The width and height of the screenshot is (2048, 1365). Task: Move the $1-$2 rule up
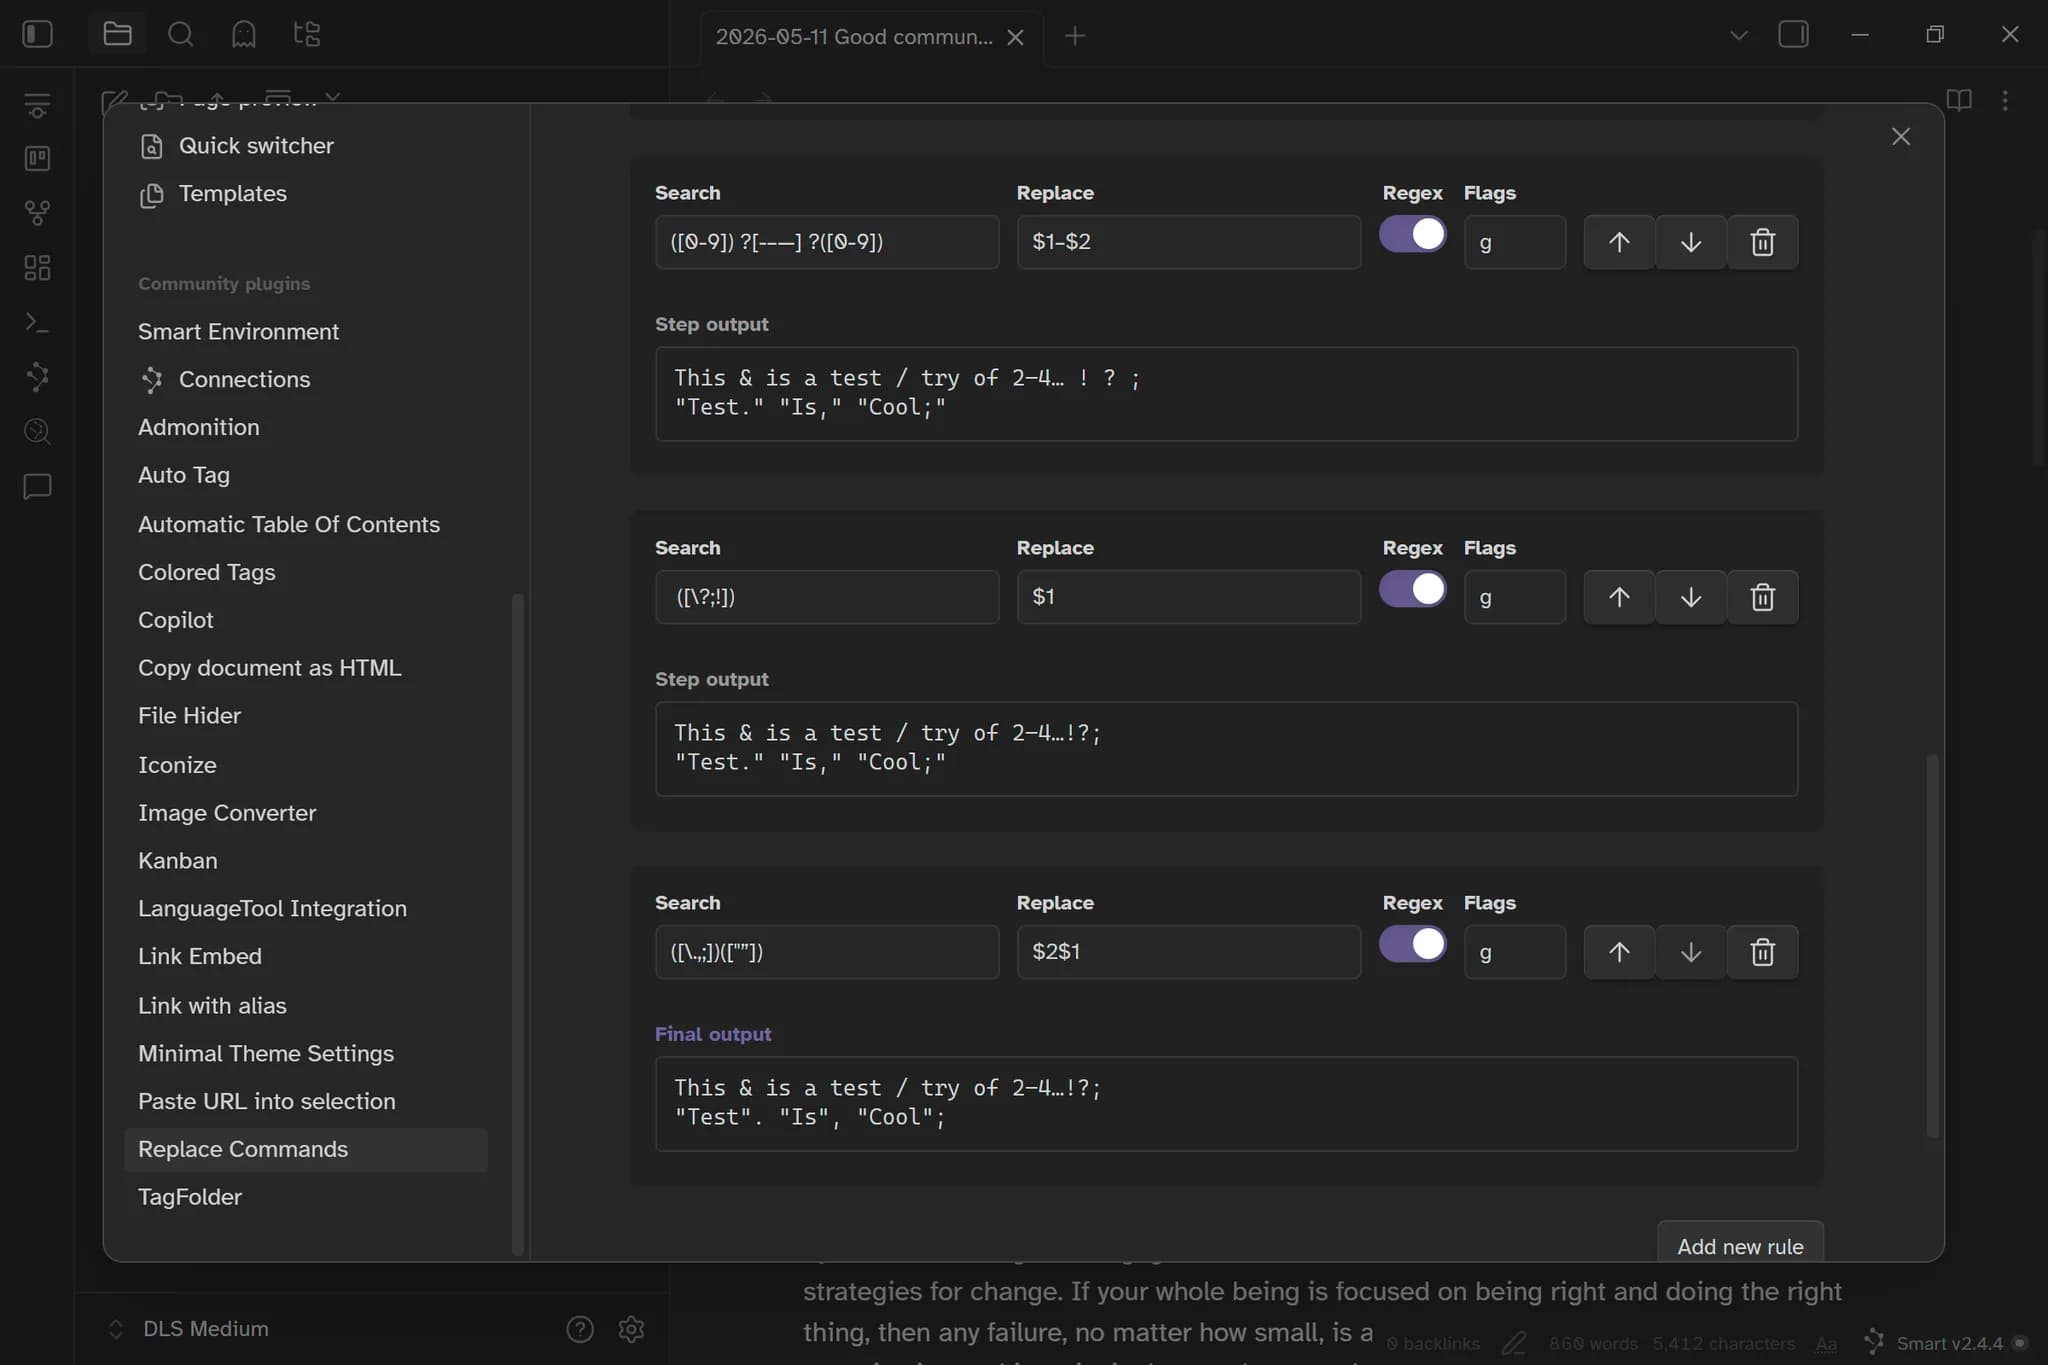click(x=1619, y=242)
